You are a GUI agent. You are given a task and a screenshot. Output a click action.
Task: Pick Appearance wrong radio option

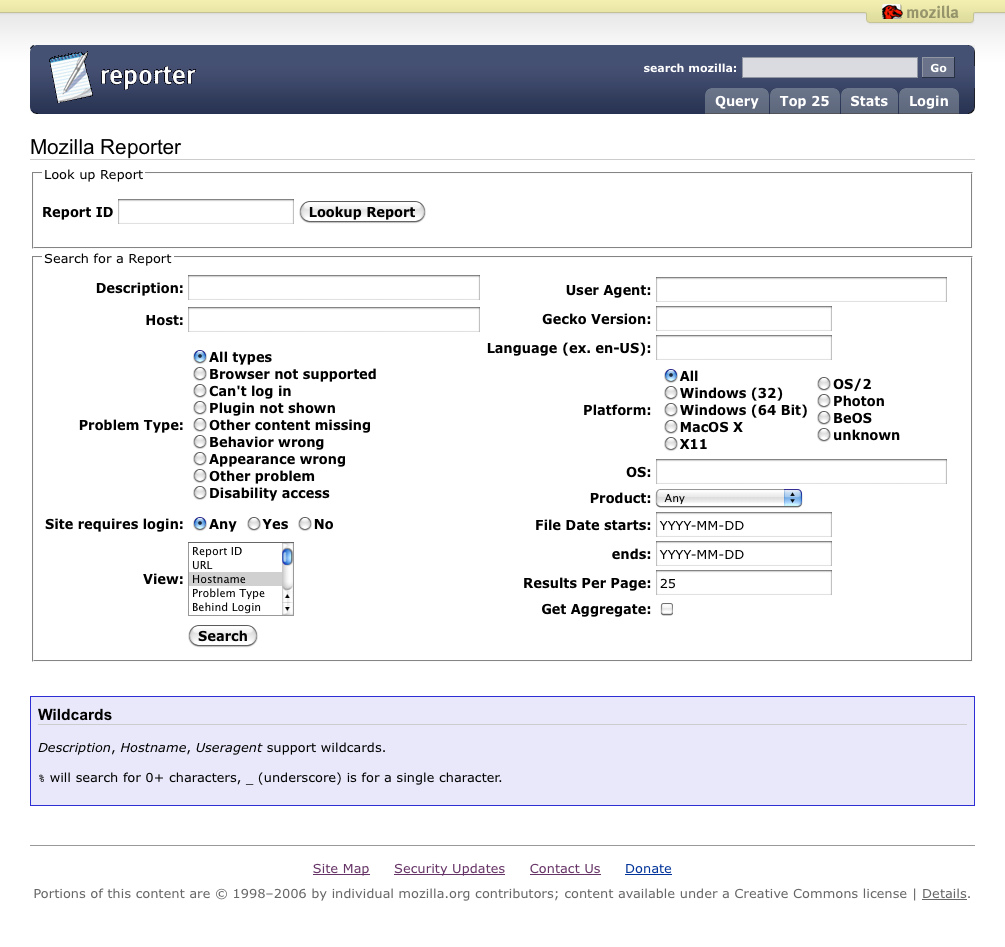pyautogui.click(x=200, y=459)
